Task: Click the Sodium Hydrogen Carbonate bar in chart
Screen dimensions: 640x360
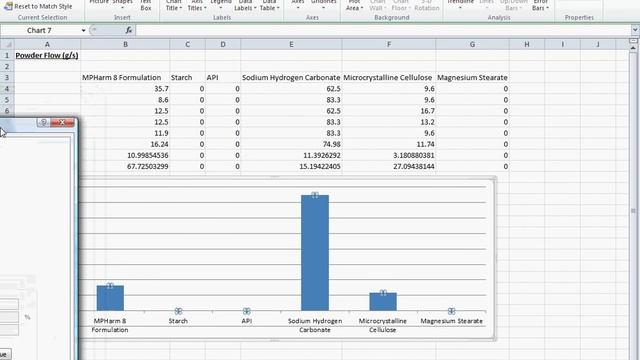Action: [315, 253]
